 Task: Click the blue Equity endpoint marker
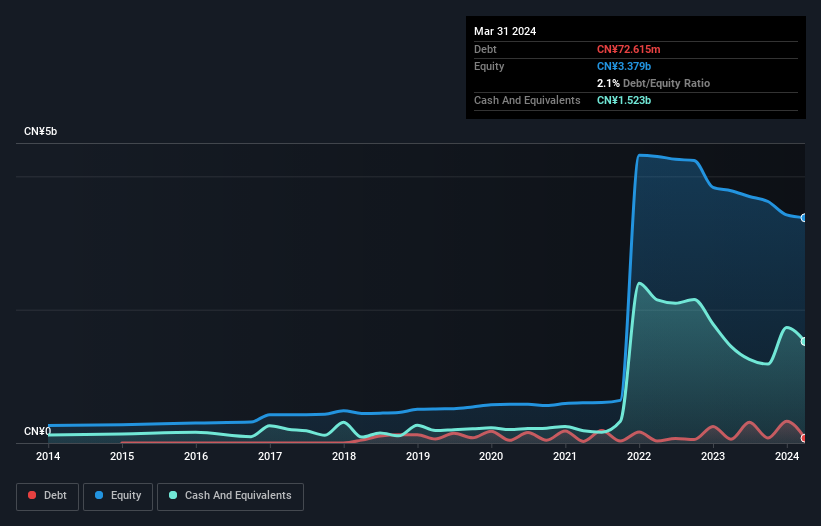[x=804, y=218]
